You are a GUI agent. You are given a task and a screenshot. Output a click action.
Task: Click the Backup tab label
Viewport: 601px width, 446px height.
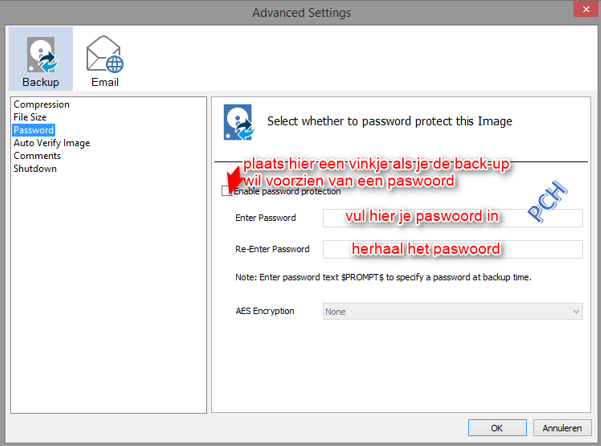click(40, 82)
